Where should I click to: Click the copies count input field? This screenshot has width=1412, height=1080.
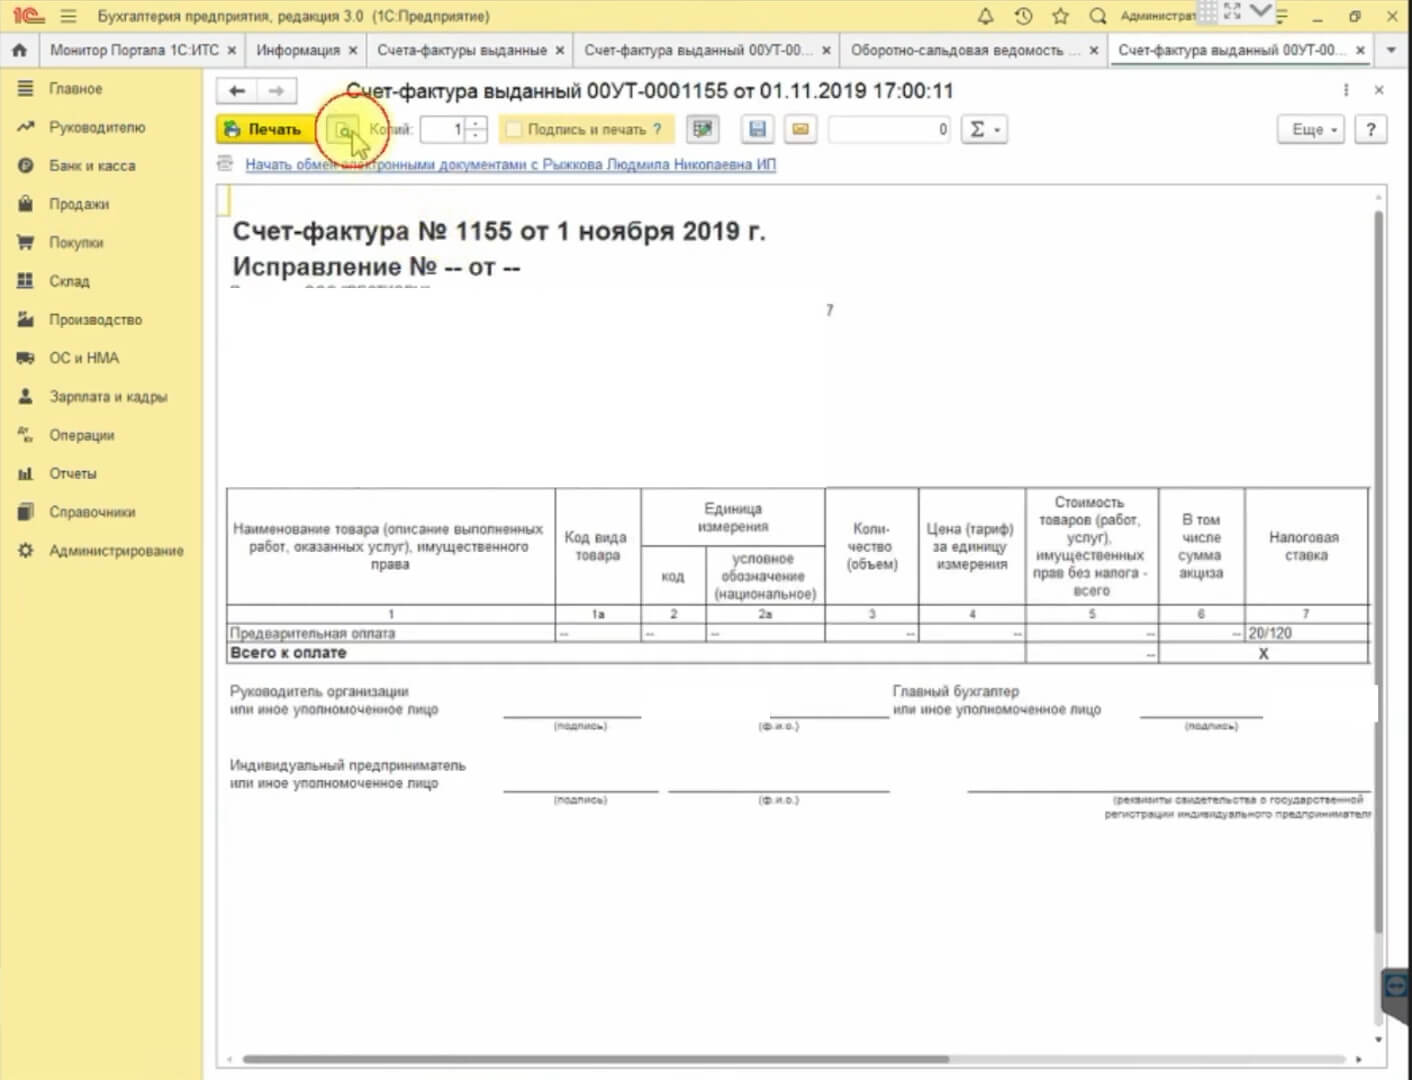tap(443, 129)
